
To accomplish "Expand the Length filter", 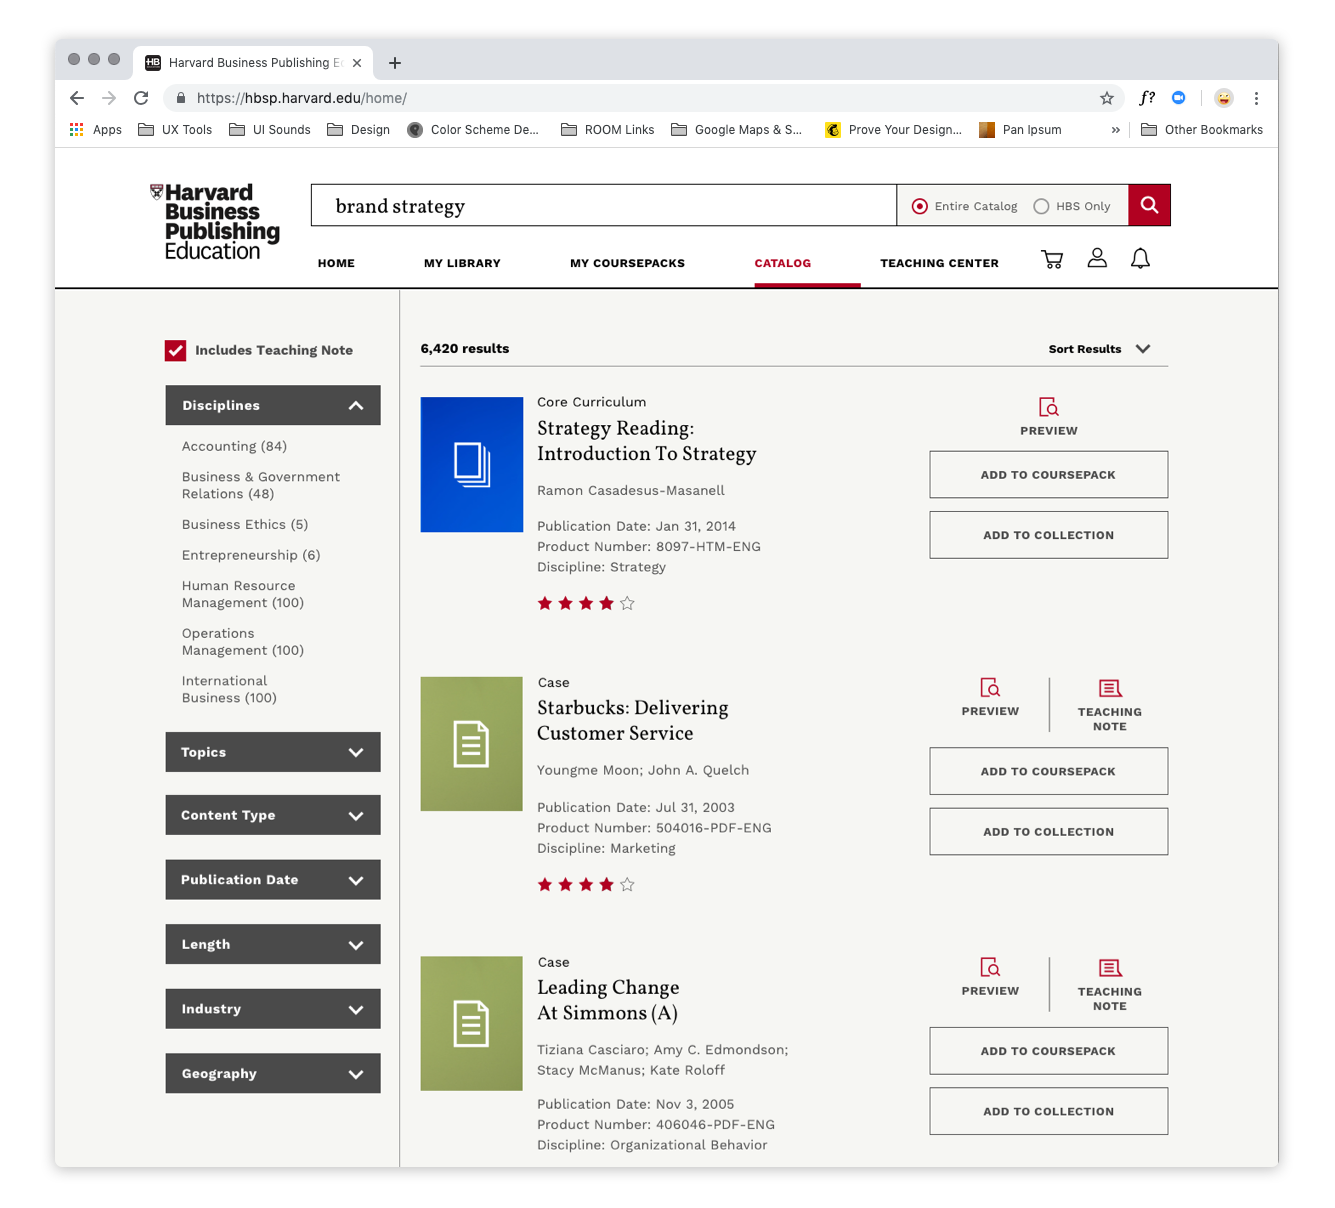I will (x=273, y=944).
